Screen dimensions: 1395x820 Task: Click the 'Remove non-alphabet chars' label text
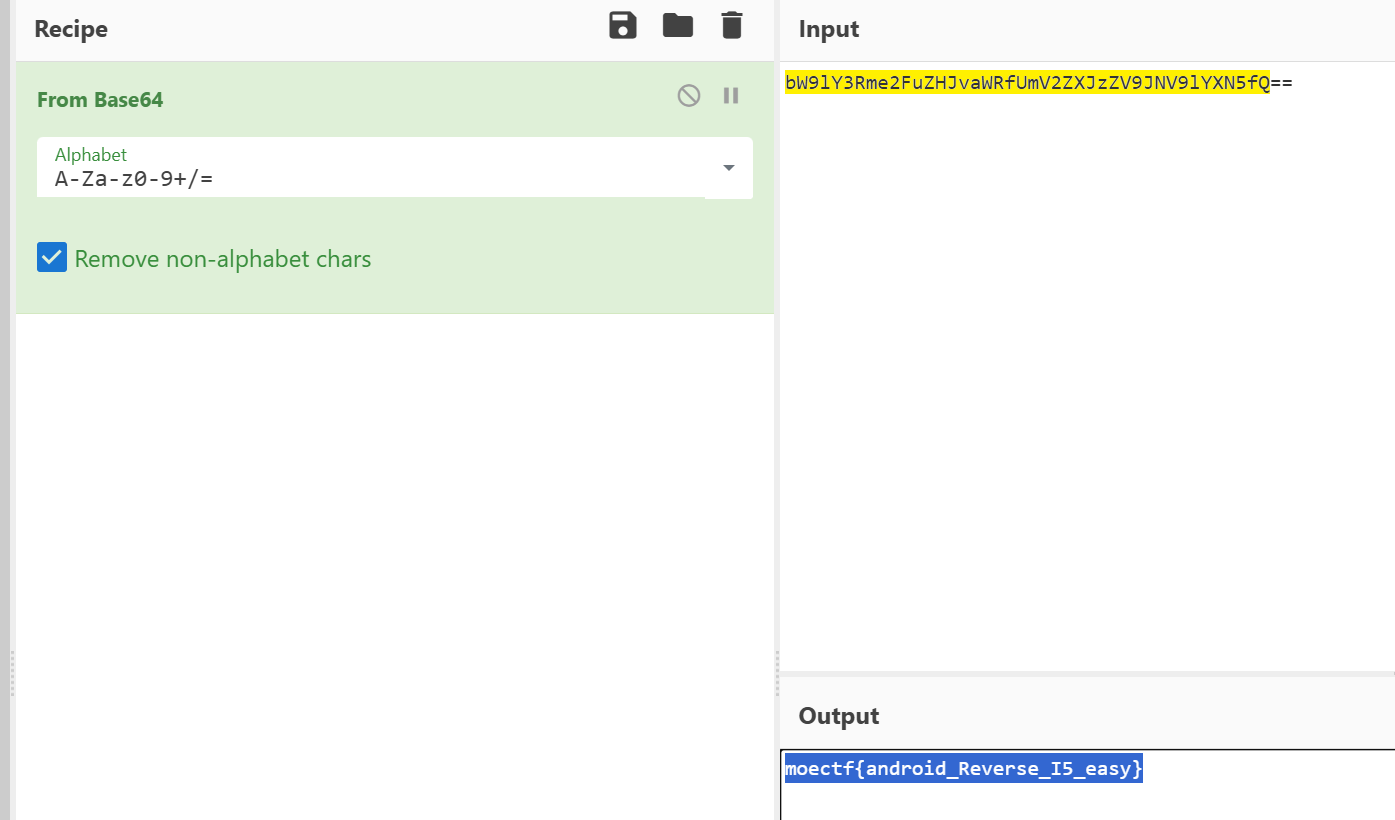pos(222,259)
